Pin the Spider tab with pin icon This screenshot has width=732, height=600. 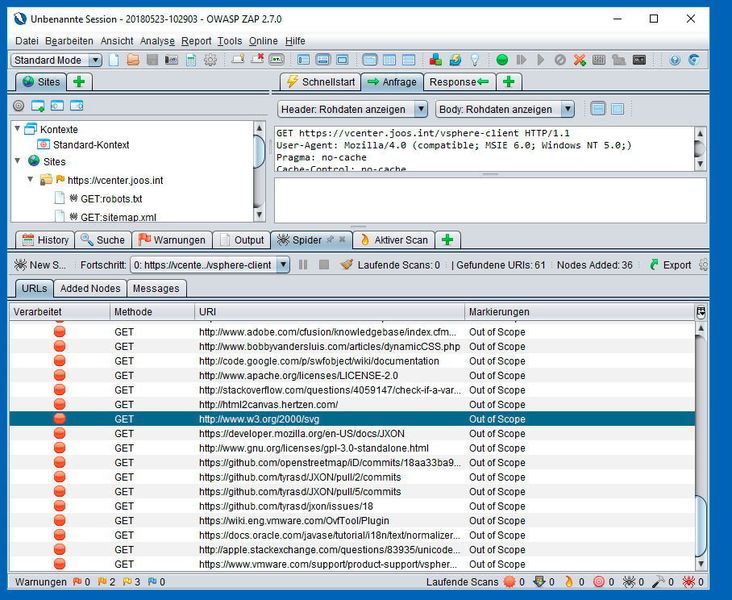click(331, 240)
